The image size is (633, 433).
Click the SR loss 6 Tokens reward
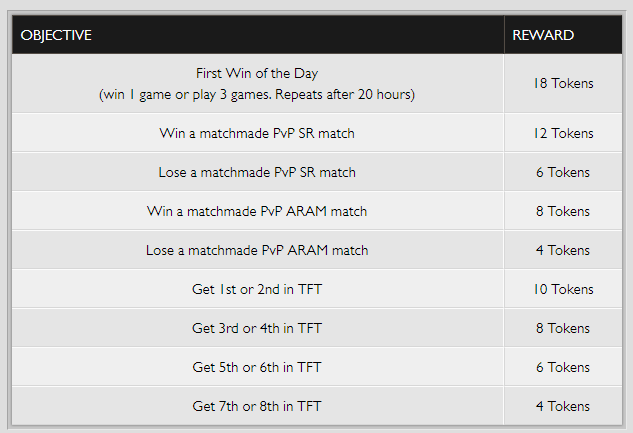563,172
